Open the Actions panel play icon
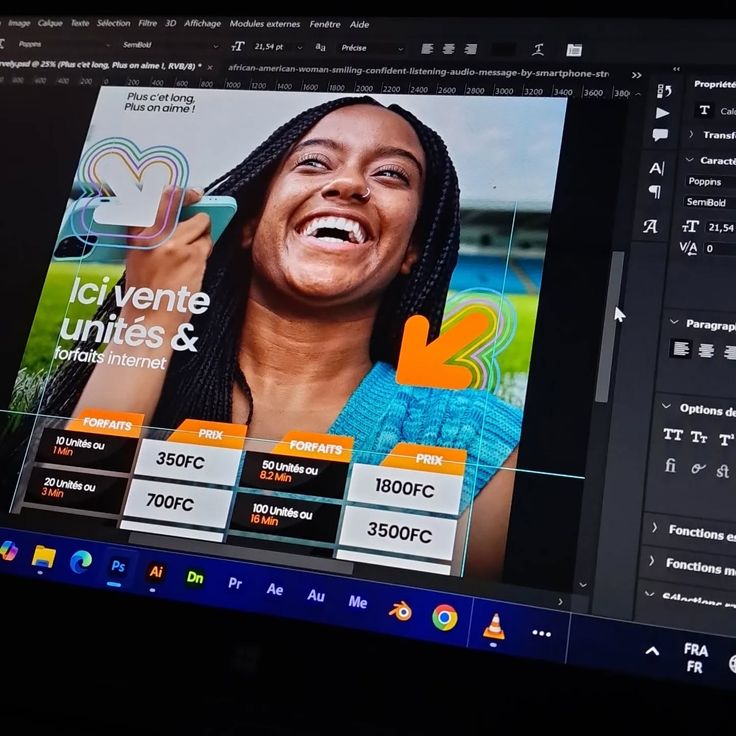The width and height of the screenshot is (736, 736). pyautogui.click(x=662, y=113)
